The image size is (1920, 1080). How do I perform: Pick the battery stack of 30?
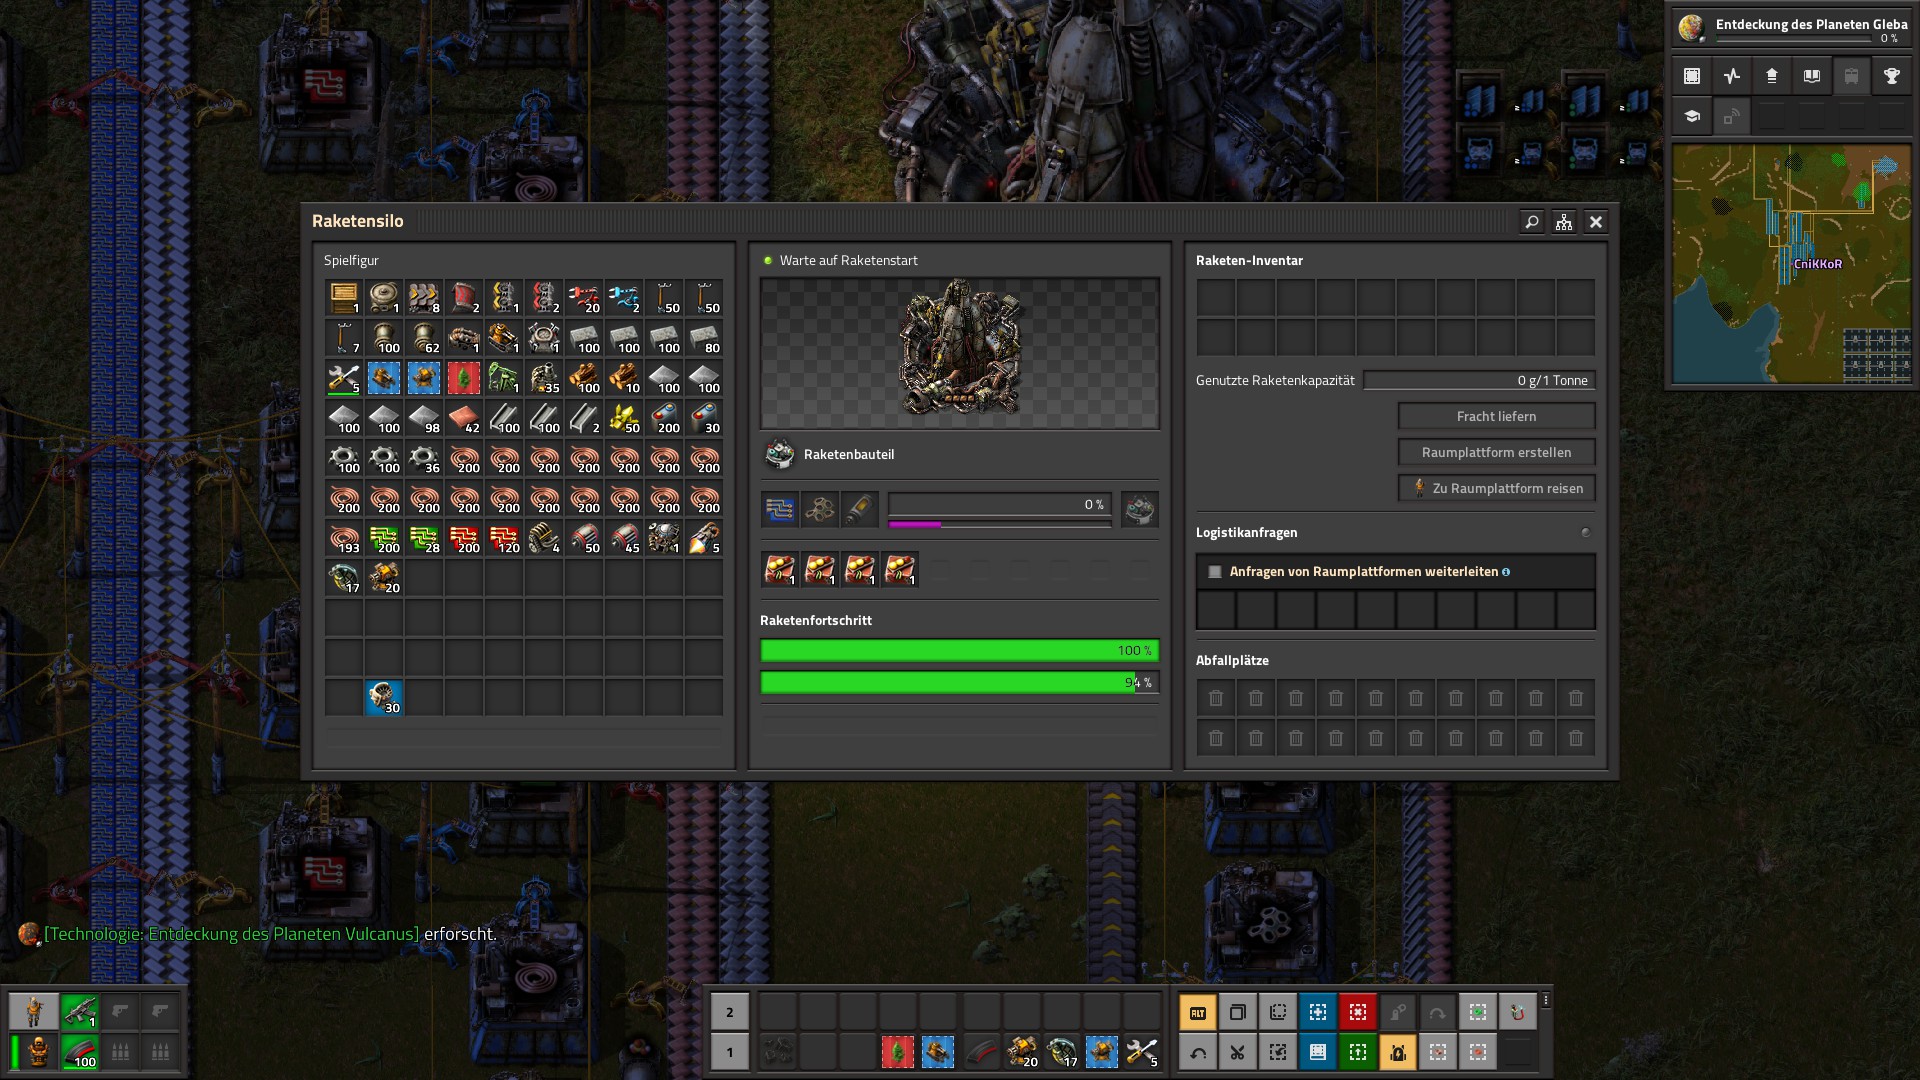click(x=703, y=417)
